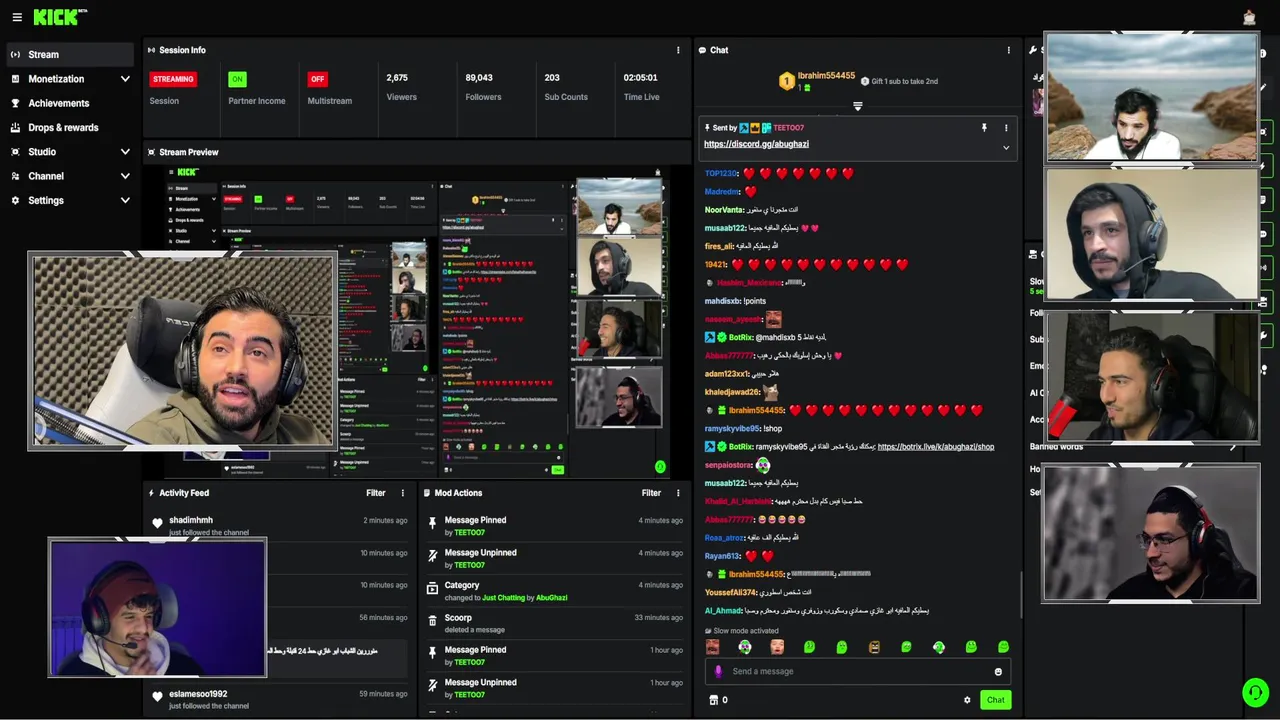Expand the Studio sidebar section
The width and height of the screenshot is (1280, 720).
(x=125, y=152)
